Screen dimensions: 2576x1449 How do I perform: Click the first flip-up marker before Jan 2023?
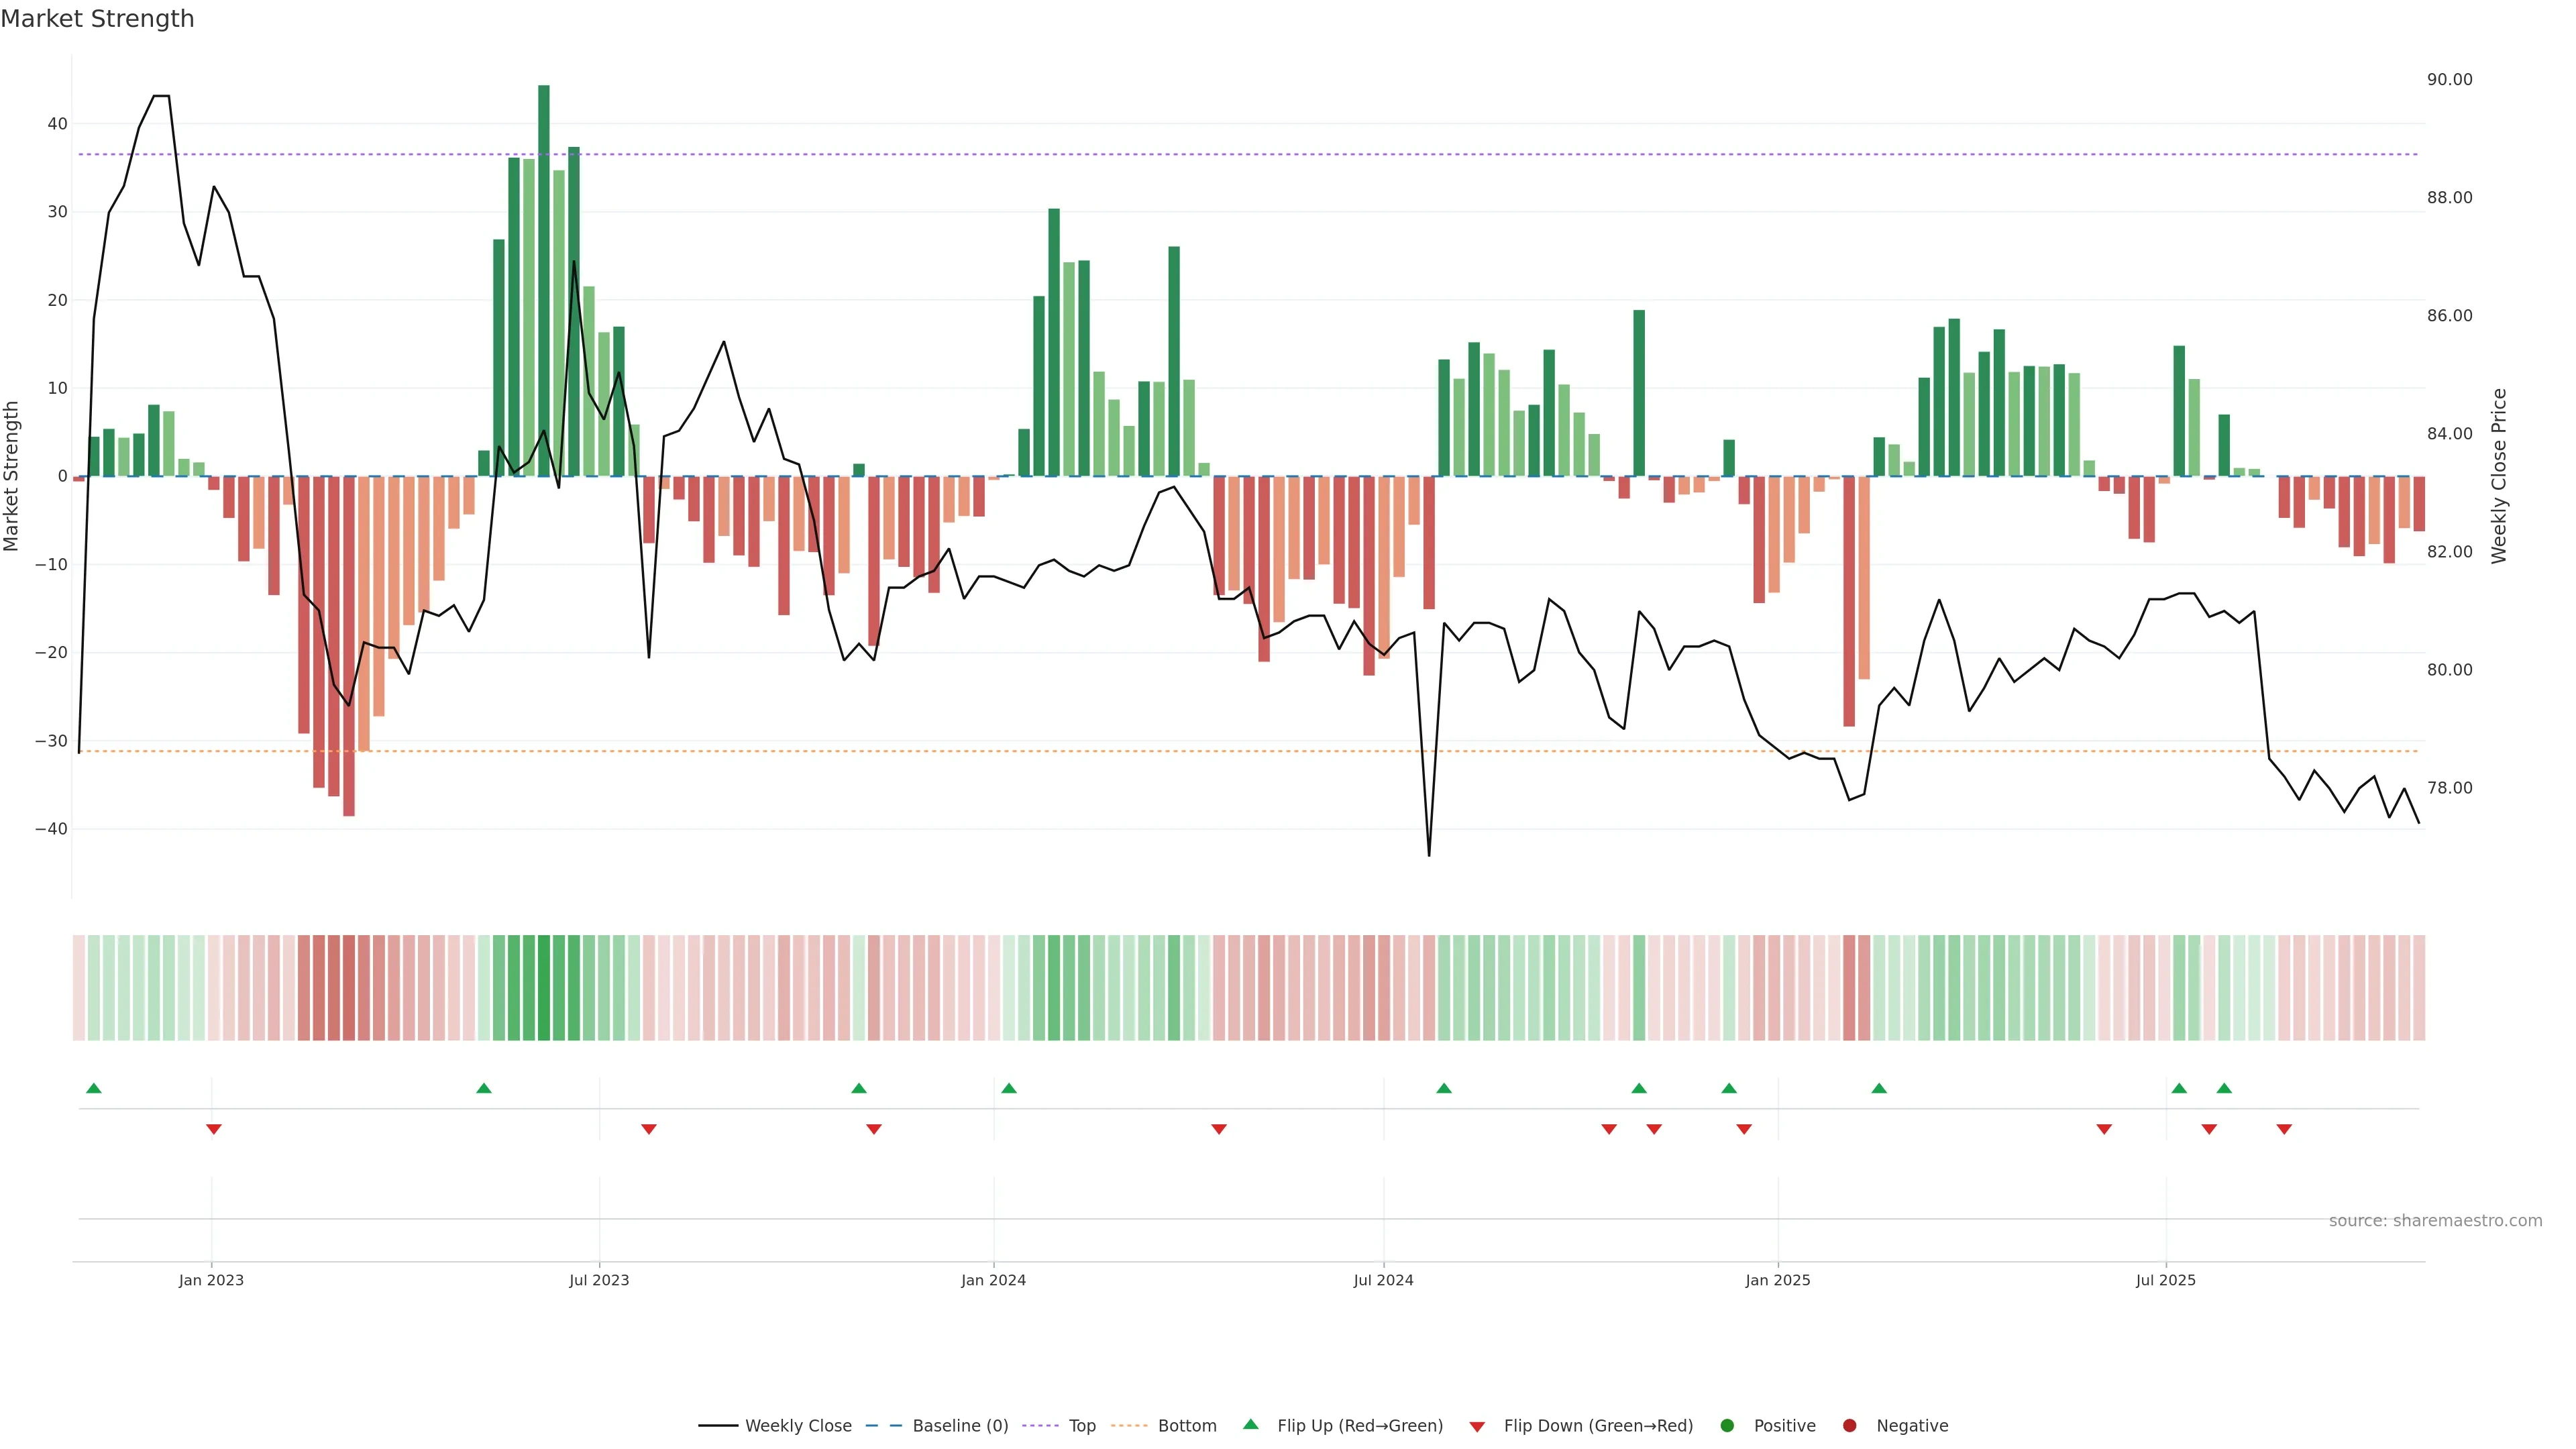point(94,1088)
